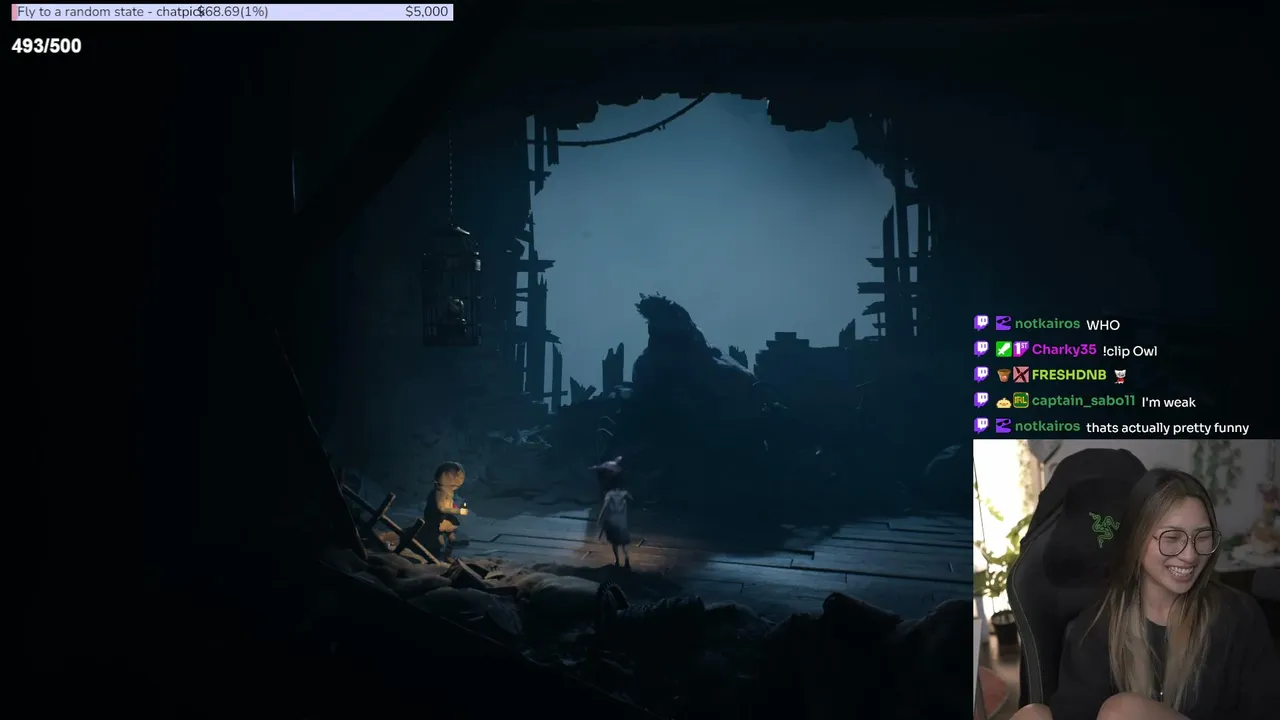Click the "WHO" chat message text

(1103, 325)
